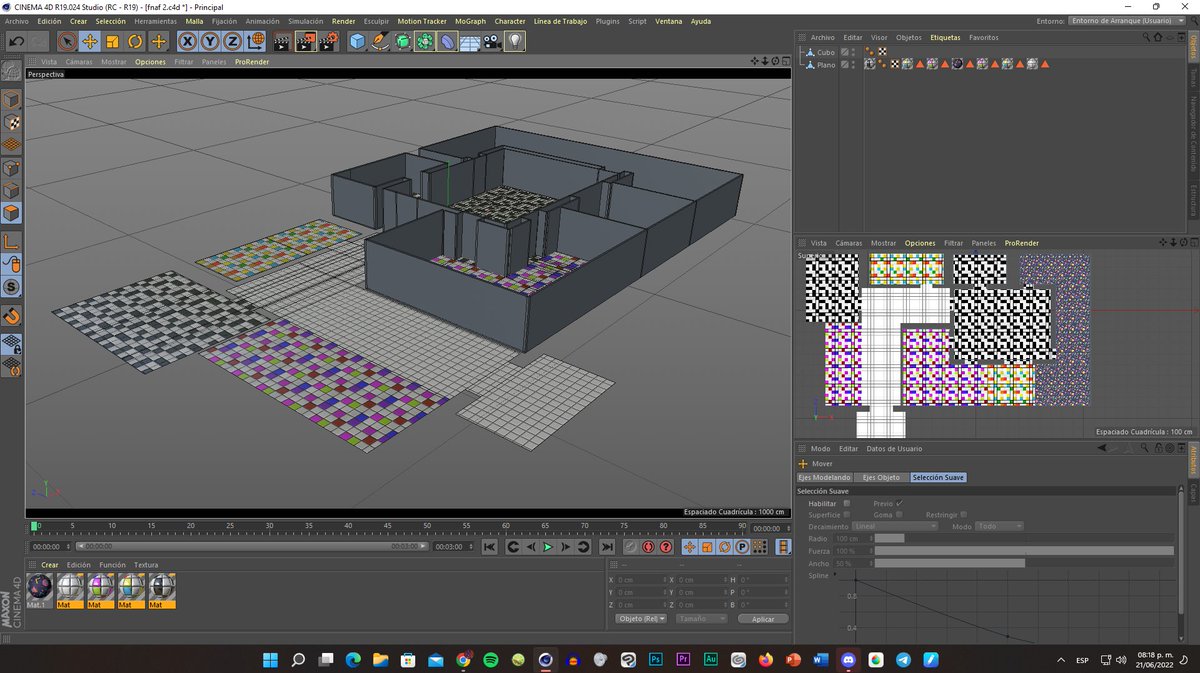The width and height of the screenshot is (1200, 673).
Task: Click the Radio slider bar
Action: coord(1025,538)
